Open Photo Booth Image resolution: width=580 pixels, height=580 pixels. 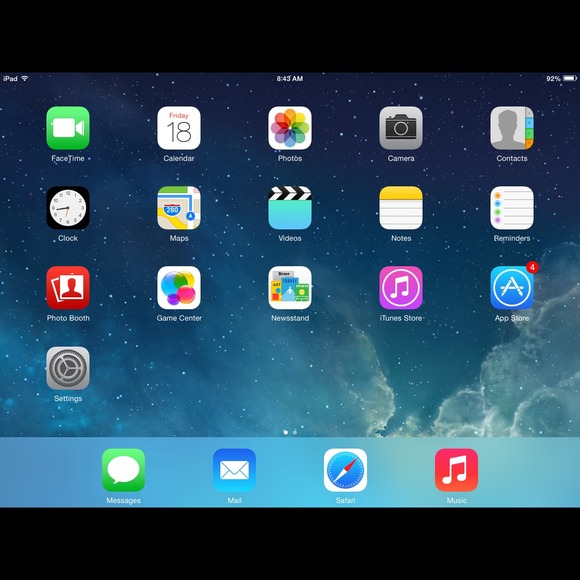(68, 288)
